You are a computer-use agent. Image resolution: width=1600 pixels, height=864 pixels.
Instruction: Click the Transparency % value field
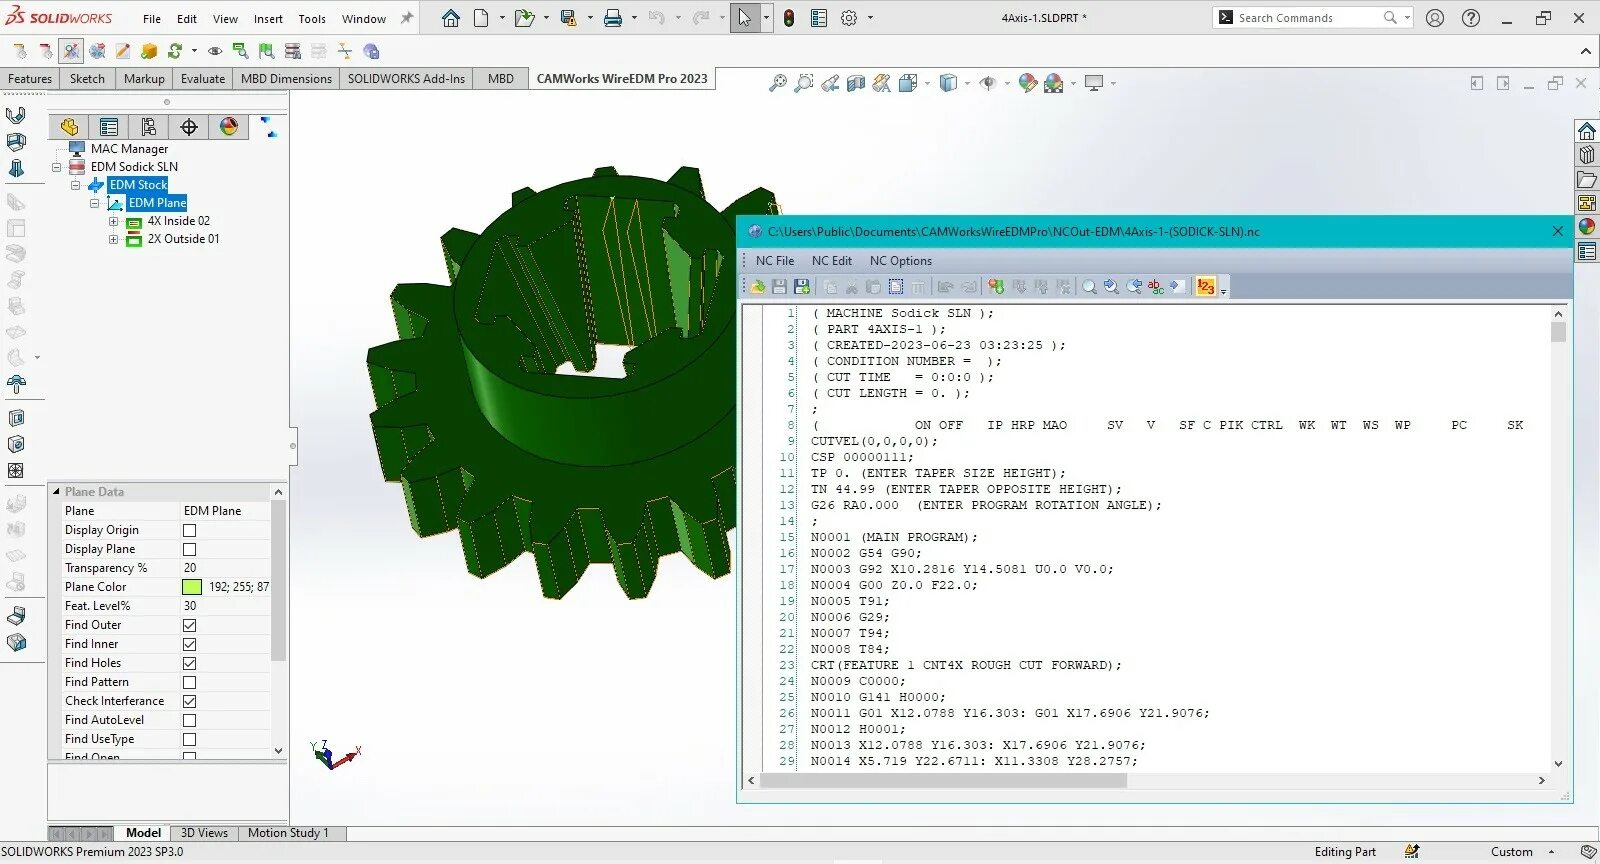point(226,568)
